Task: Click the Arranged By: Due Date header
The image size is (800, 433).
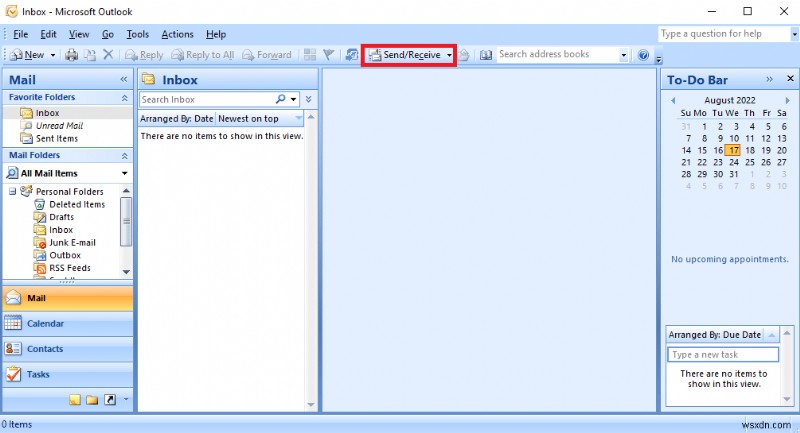Action: click(x=715, y=335)
